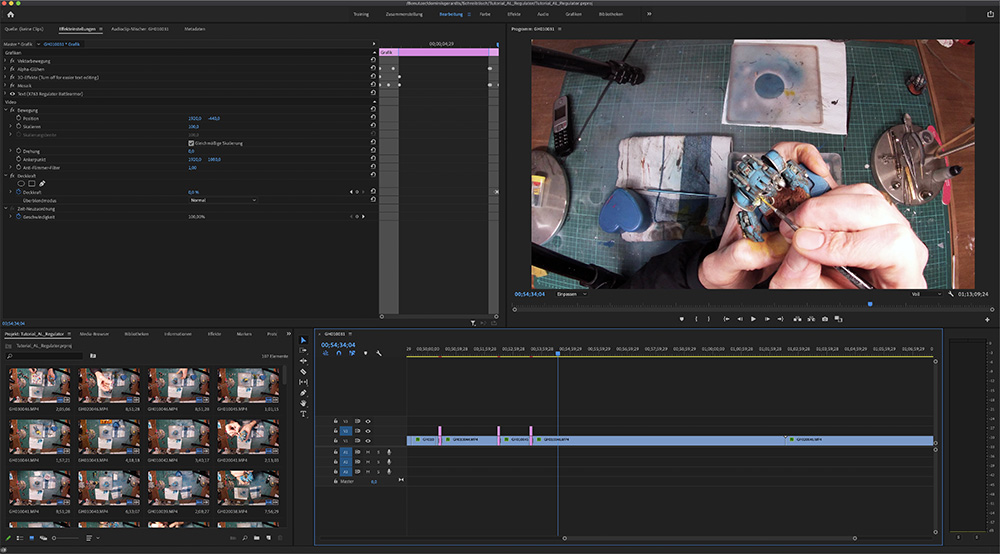Open the button editor plus icon
1000x554 pixels.
(987, 319)
